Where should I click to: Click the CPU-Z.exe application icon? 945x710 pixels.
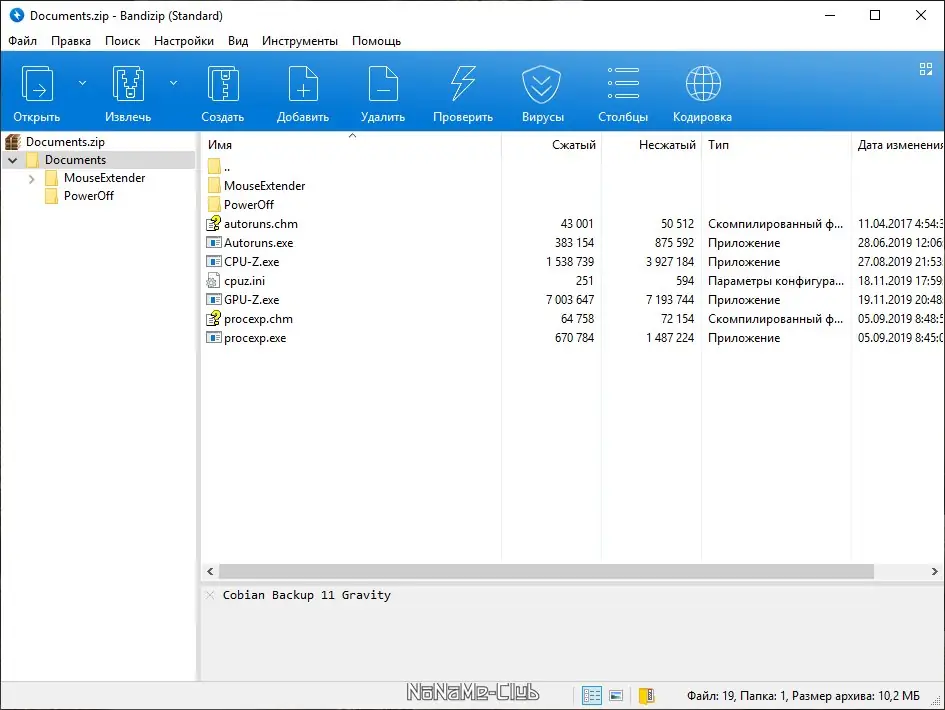213,262
